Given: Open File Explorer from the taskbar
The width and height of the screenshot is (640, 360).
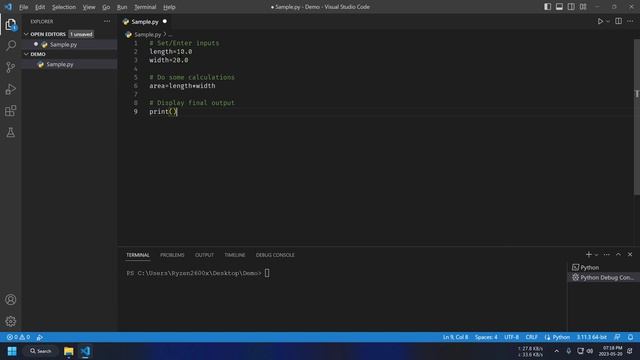Looking at the screenshot, I should point(69,351).
